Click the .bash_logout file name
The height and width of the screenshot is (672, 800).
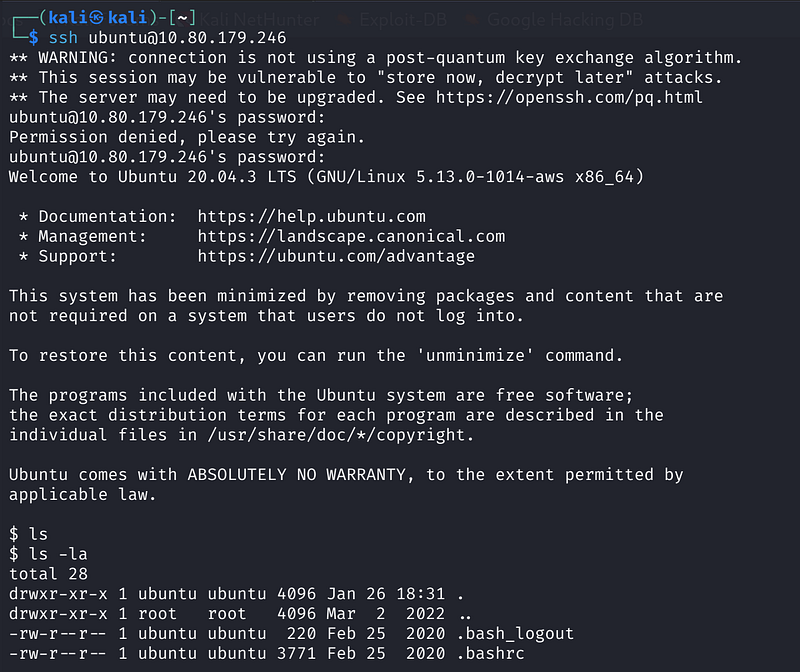(515, 634)
